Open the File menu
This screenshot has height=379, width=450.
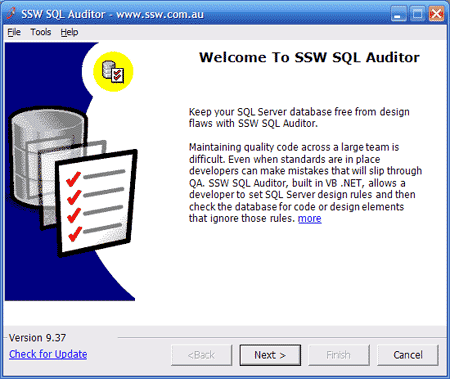[x=14, y=32]
